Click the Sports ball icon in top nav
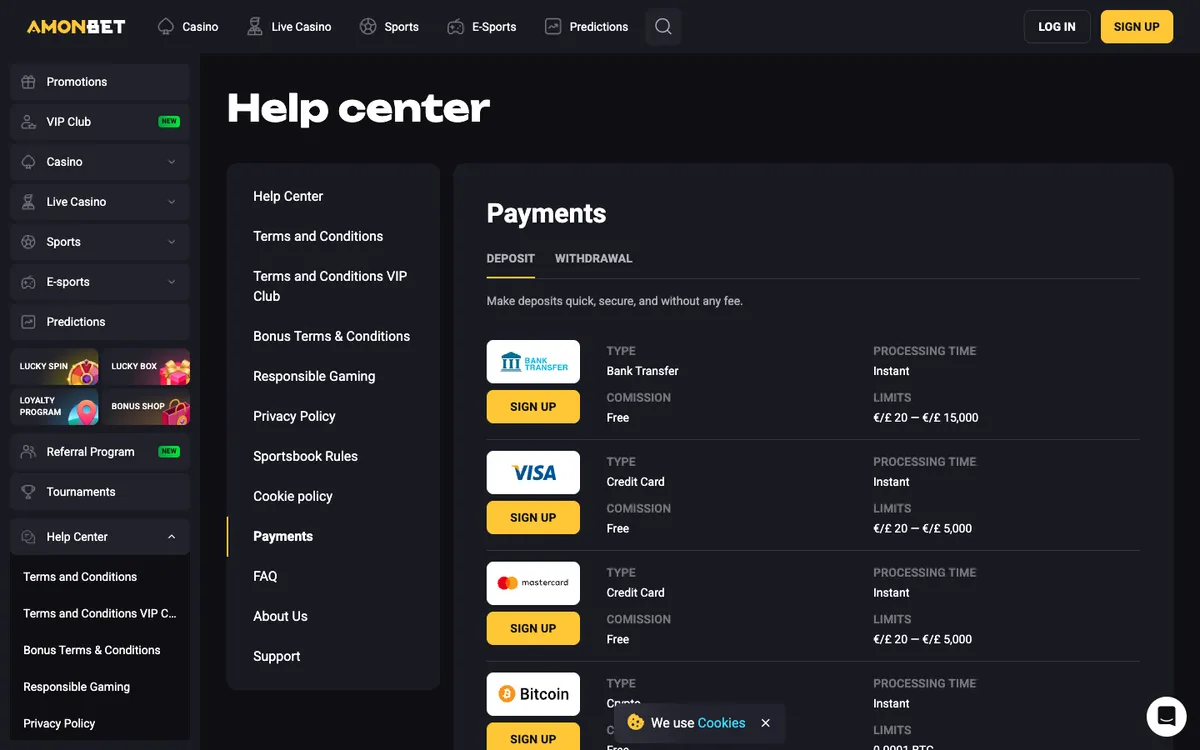 click(x=368, y=27)
